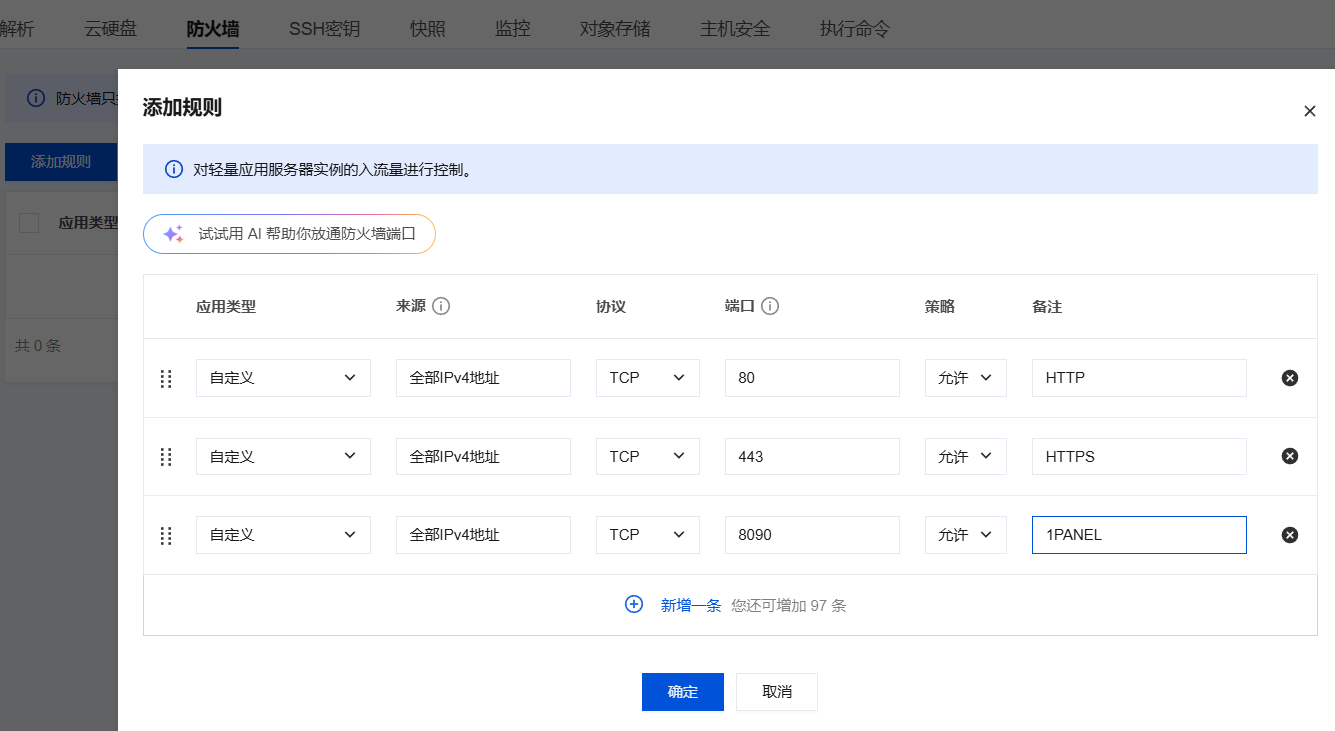
Task: Click the 确定 button to confirm rules
Action: 682,691
